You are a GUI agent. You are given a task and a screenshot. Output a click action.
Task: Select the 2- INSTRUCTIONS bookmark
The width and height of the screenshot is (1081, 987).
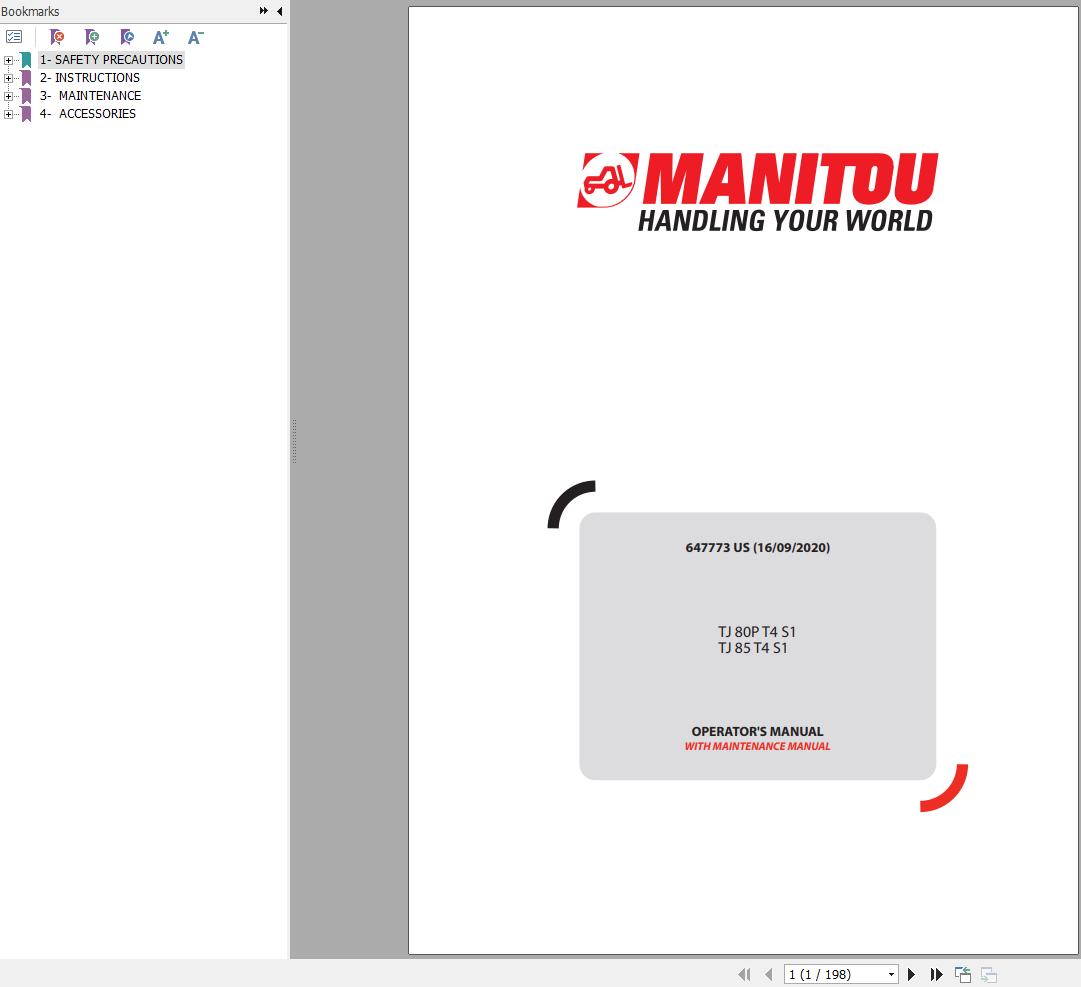(x=90, y=78)
